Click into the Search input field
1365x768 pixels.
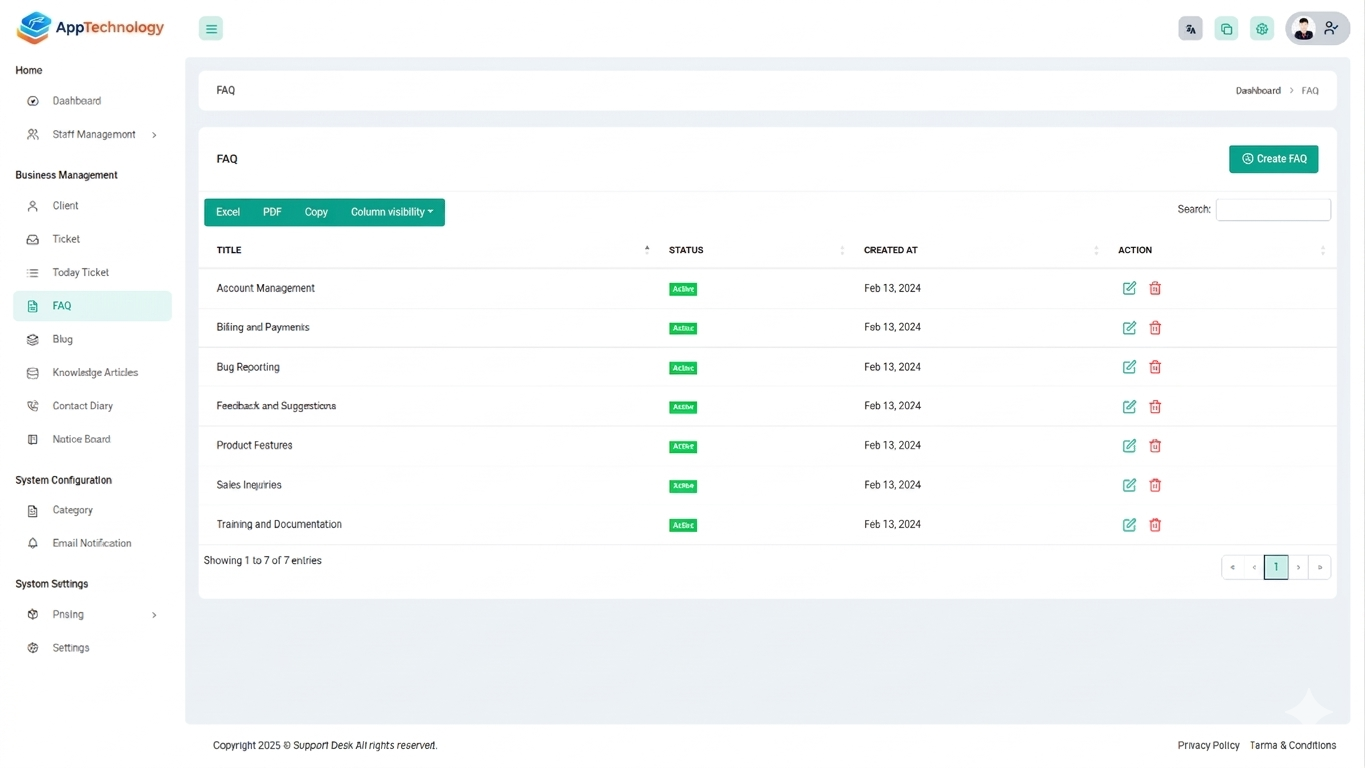pyautogui.click(x=1272, y=210)
